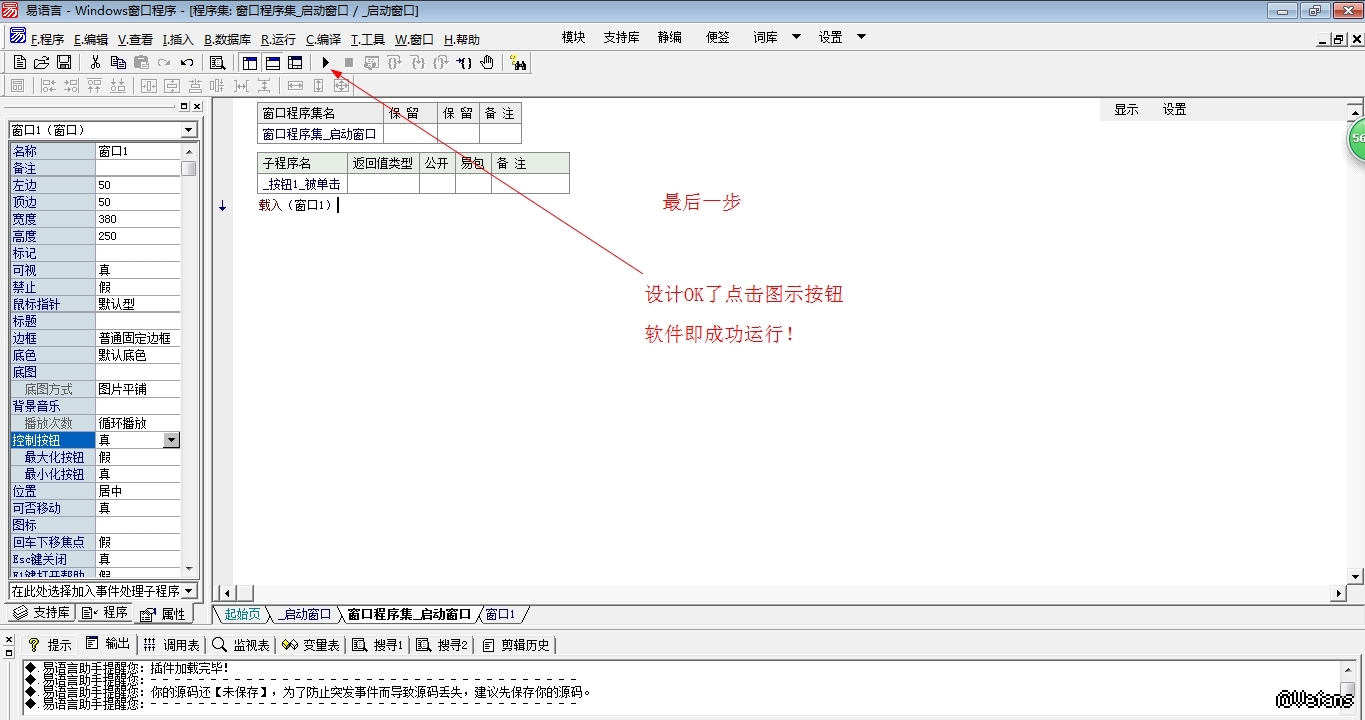
Task: Click the 名称 value field 窗口1
Action: tap(138, 151)
